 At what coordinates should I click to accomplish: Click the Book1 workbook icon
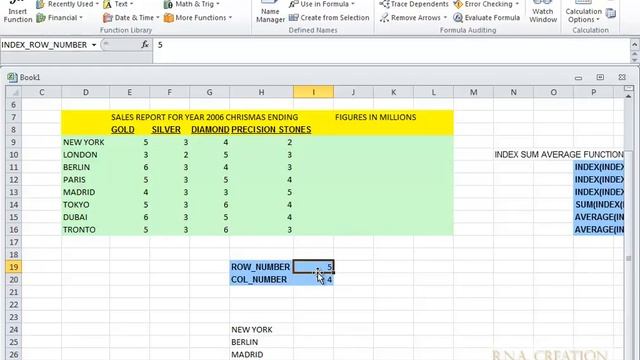point(12,77)
